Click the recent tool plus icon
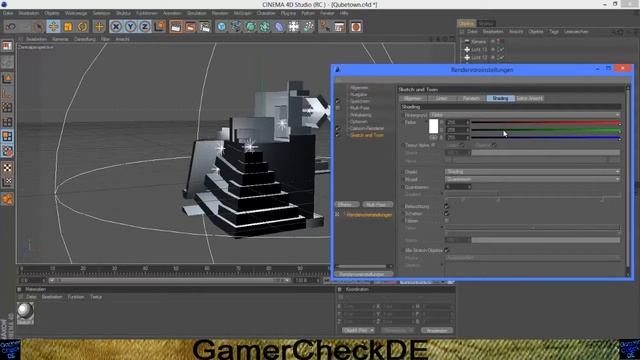Viewport: 640px width, 360px height. coord(99,27)
